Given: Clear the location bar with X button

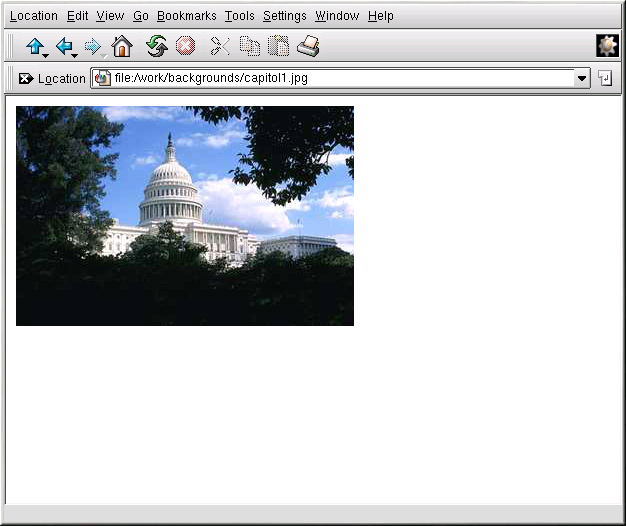Looking at the screenshot, I should coord(26,79).
